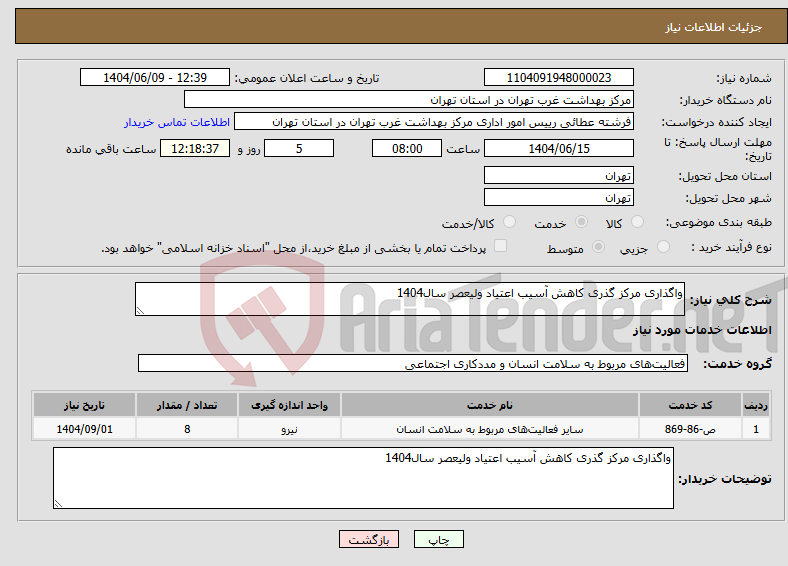Viewport: 788px width, 566px height.
Task: Click the کد خدمت column header
Action: point(691,405)
